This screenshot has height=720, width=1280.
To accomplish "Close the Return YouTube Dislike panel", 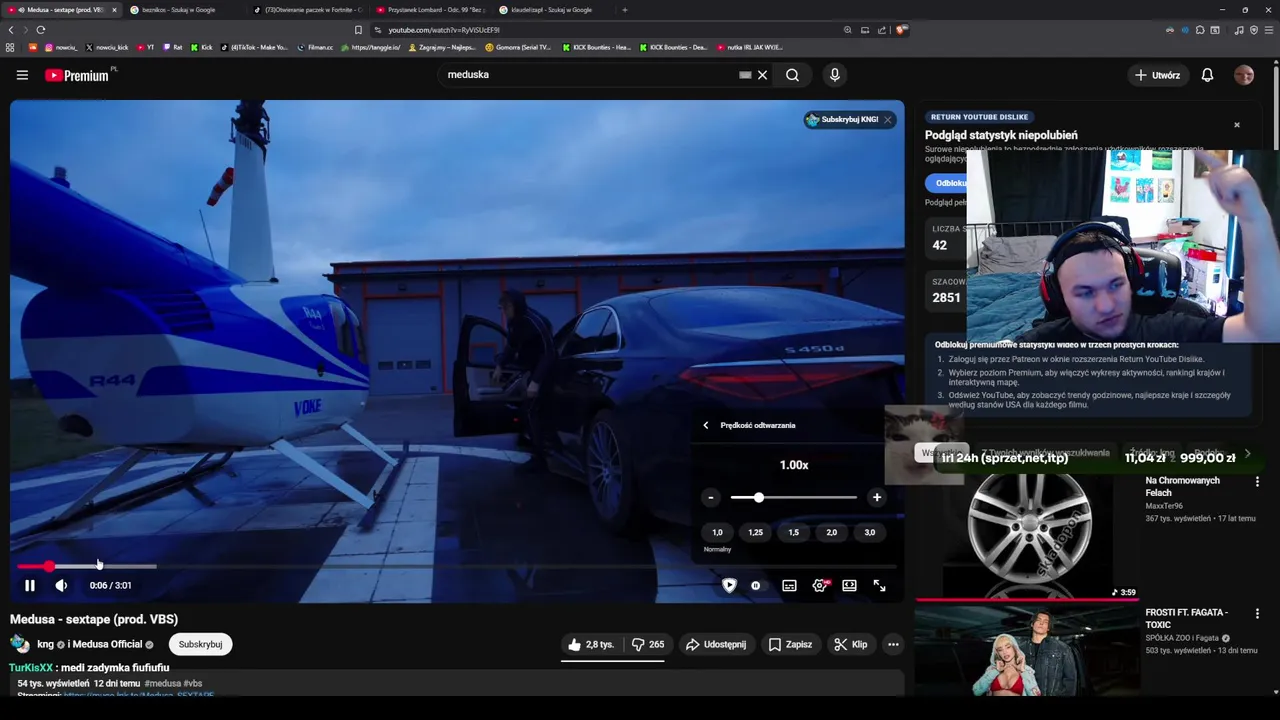I will pos(1237,125).
